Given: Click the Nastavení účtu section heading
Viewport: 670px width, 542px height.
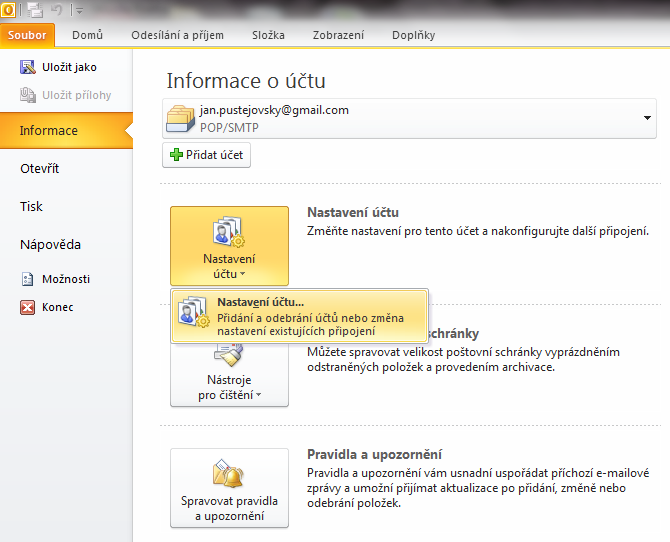Looking at the screenshot, I should coord(353,212).
